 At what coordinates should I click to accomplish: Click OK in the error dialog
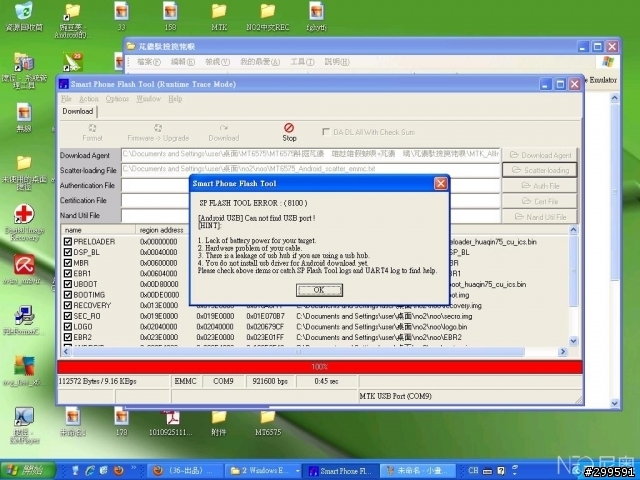coord(319,290)
